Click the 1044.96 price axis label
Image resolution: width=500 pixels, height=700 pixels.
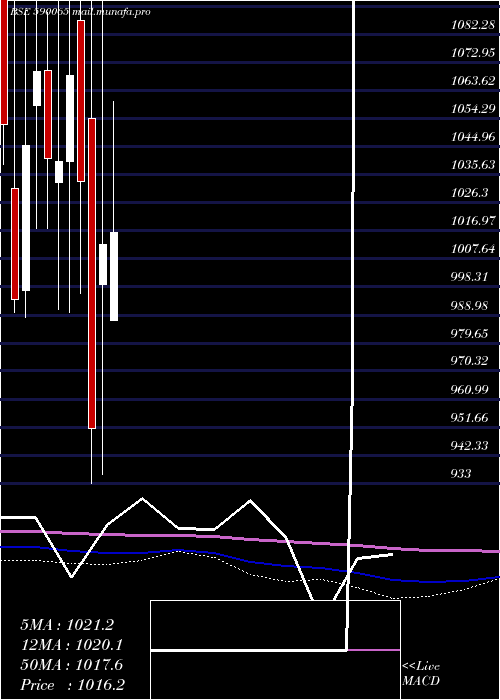click(473, 137)
